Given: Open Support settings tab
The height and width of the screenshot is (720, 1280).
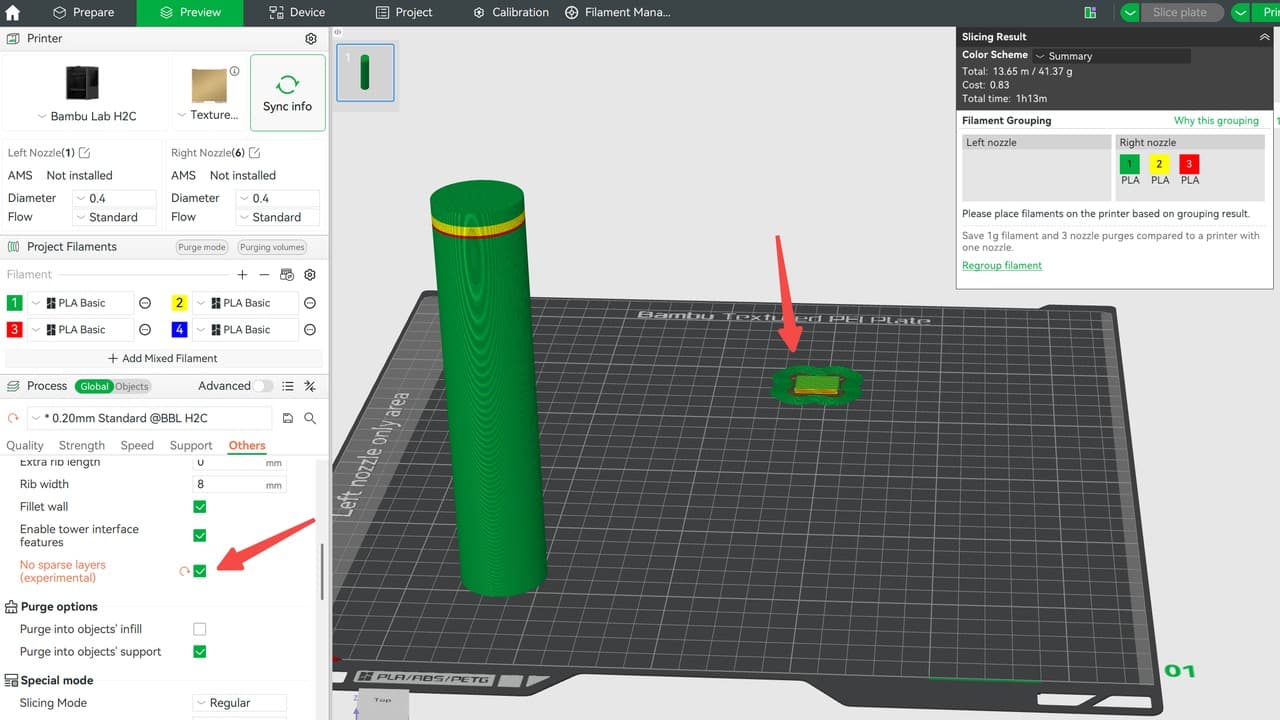Looking at the screenshot, I should pyautogui.click(x=191, y=445).
